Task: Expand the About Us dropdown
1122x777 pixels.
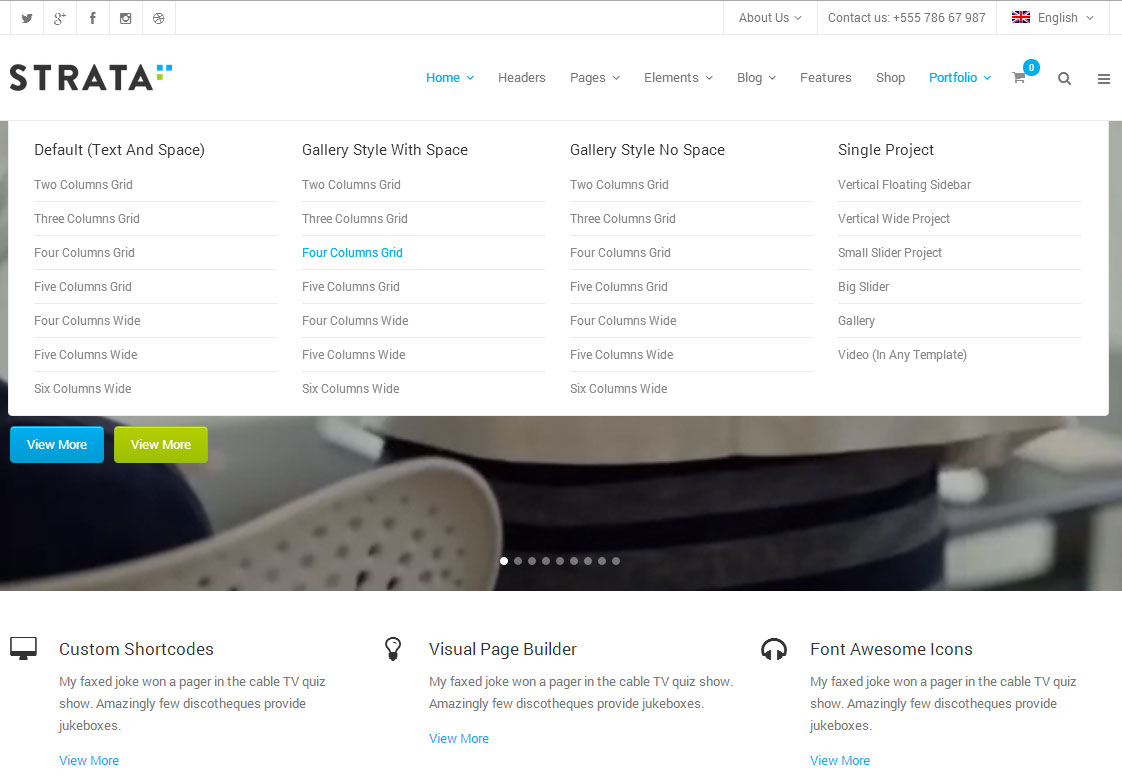Action: (x=769, y=18)
